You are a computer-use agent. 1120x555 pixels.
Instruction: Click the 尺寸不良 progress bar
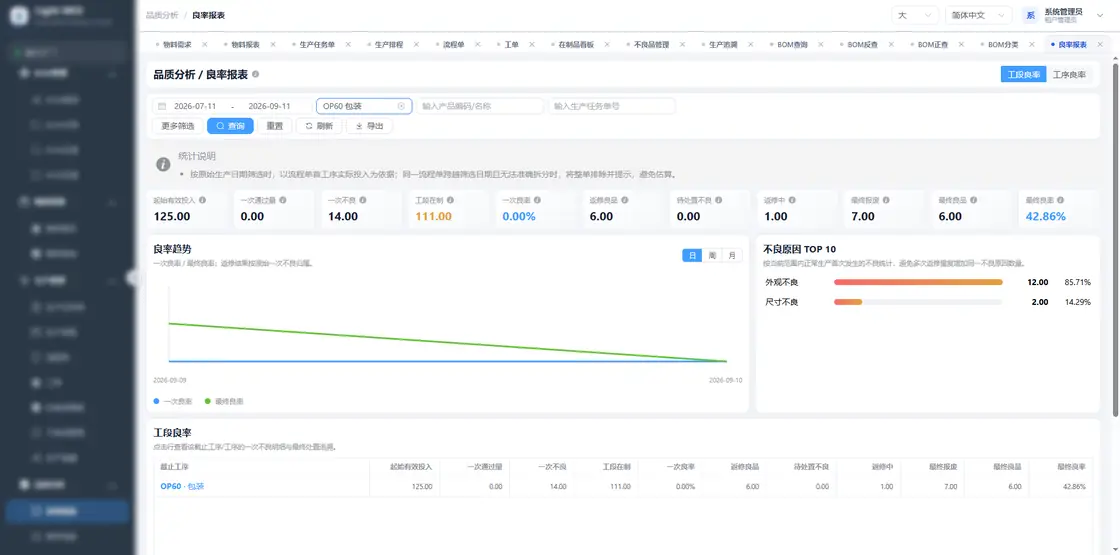tap(918, 302)
